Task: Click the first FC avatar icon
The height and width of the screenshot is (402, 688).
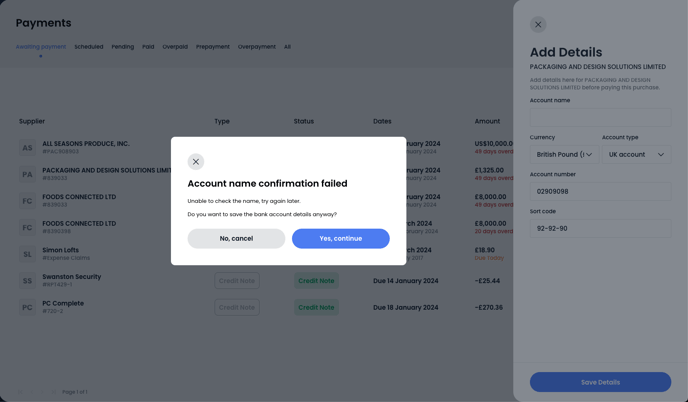Action: (x=27, y=201)
